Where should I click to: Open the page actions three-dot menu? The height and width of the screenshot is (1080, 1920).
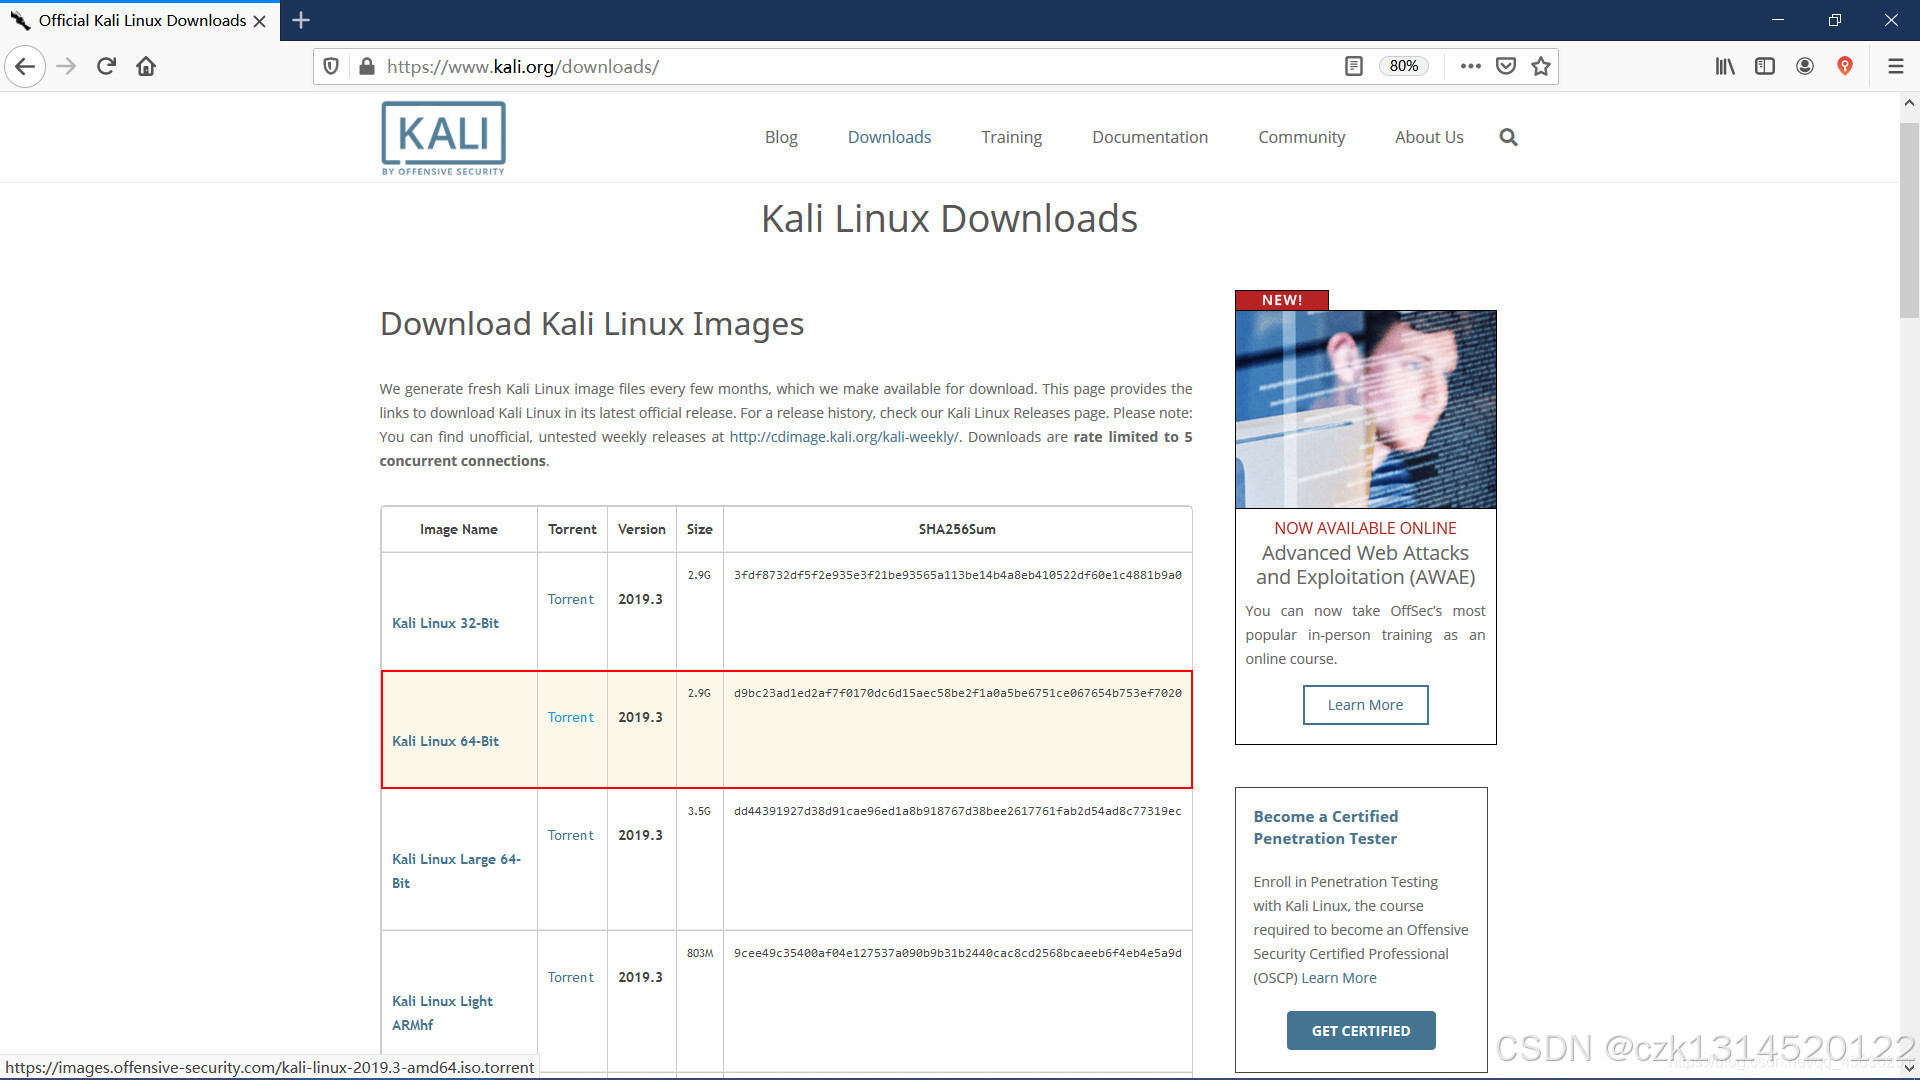(x=1469, y=66)
